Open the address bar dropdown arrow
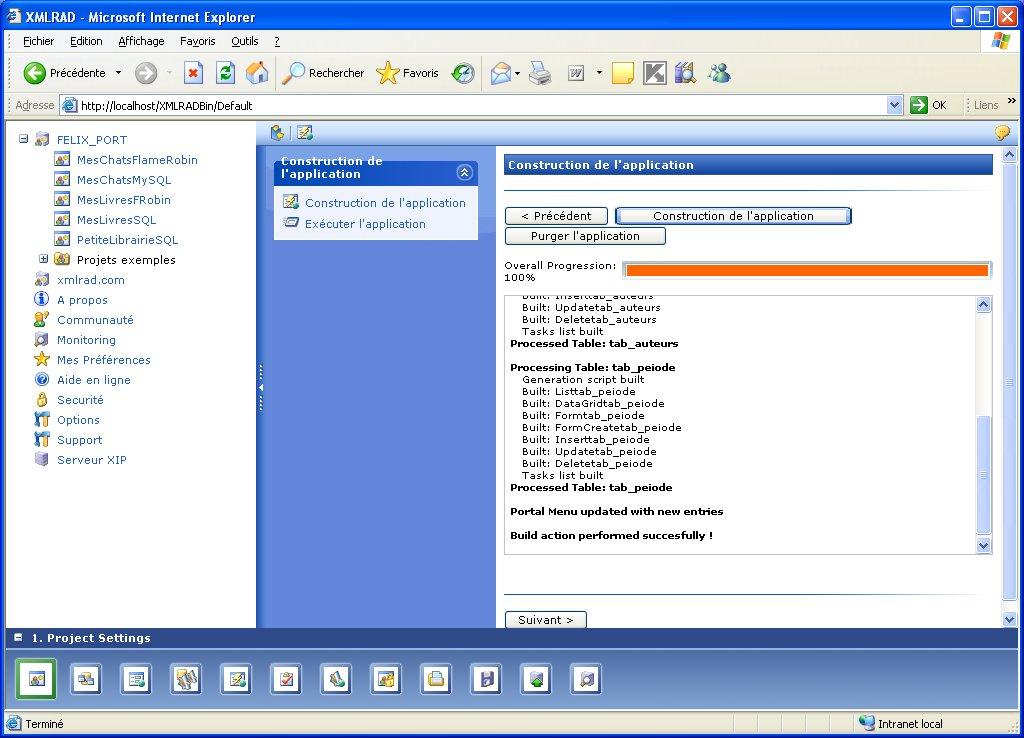Viewport: 1024px width, 738px height. [x=894, y=105]
